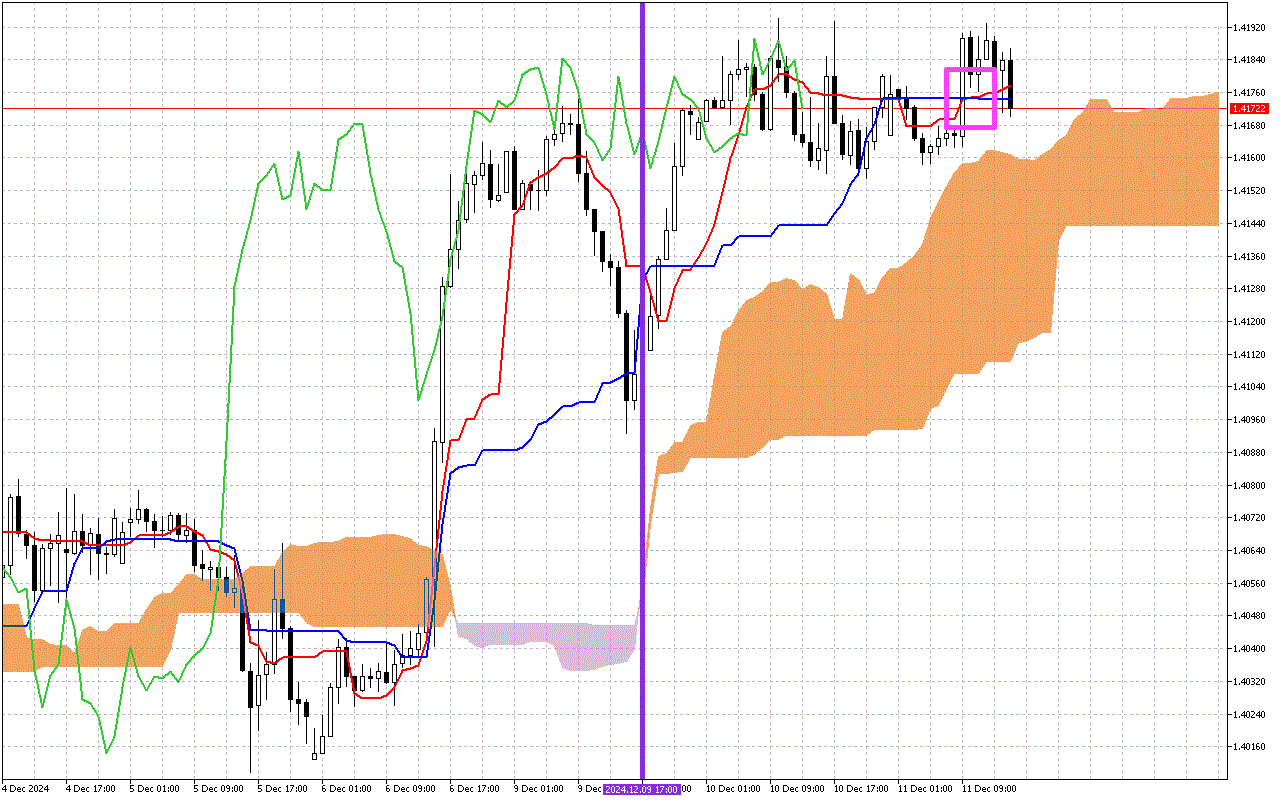The width and height of the screenshot is (1280, 800).
Task: Select the 1.40320 price level label
Action: [x=1250, y=682]
